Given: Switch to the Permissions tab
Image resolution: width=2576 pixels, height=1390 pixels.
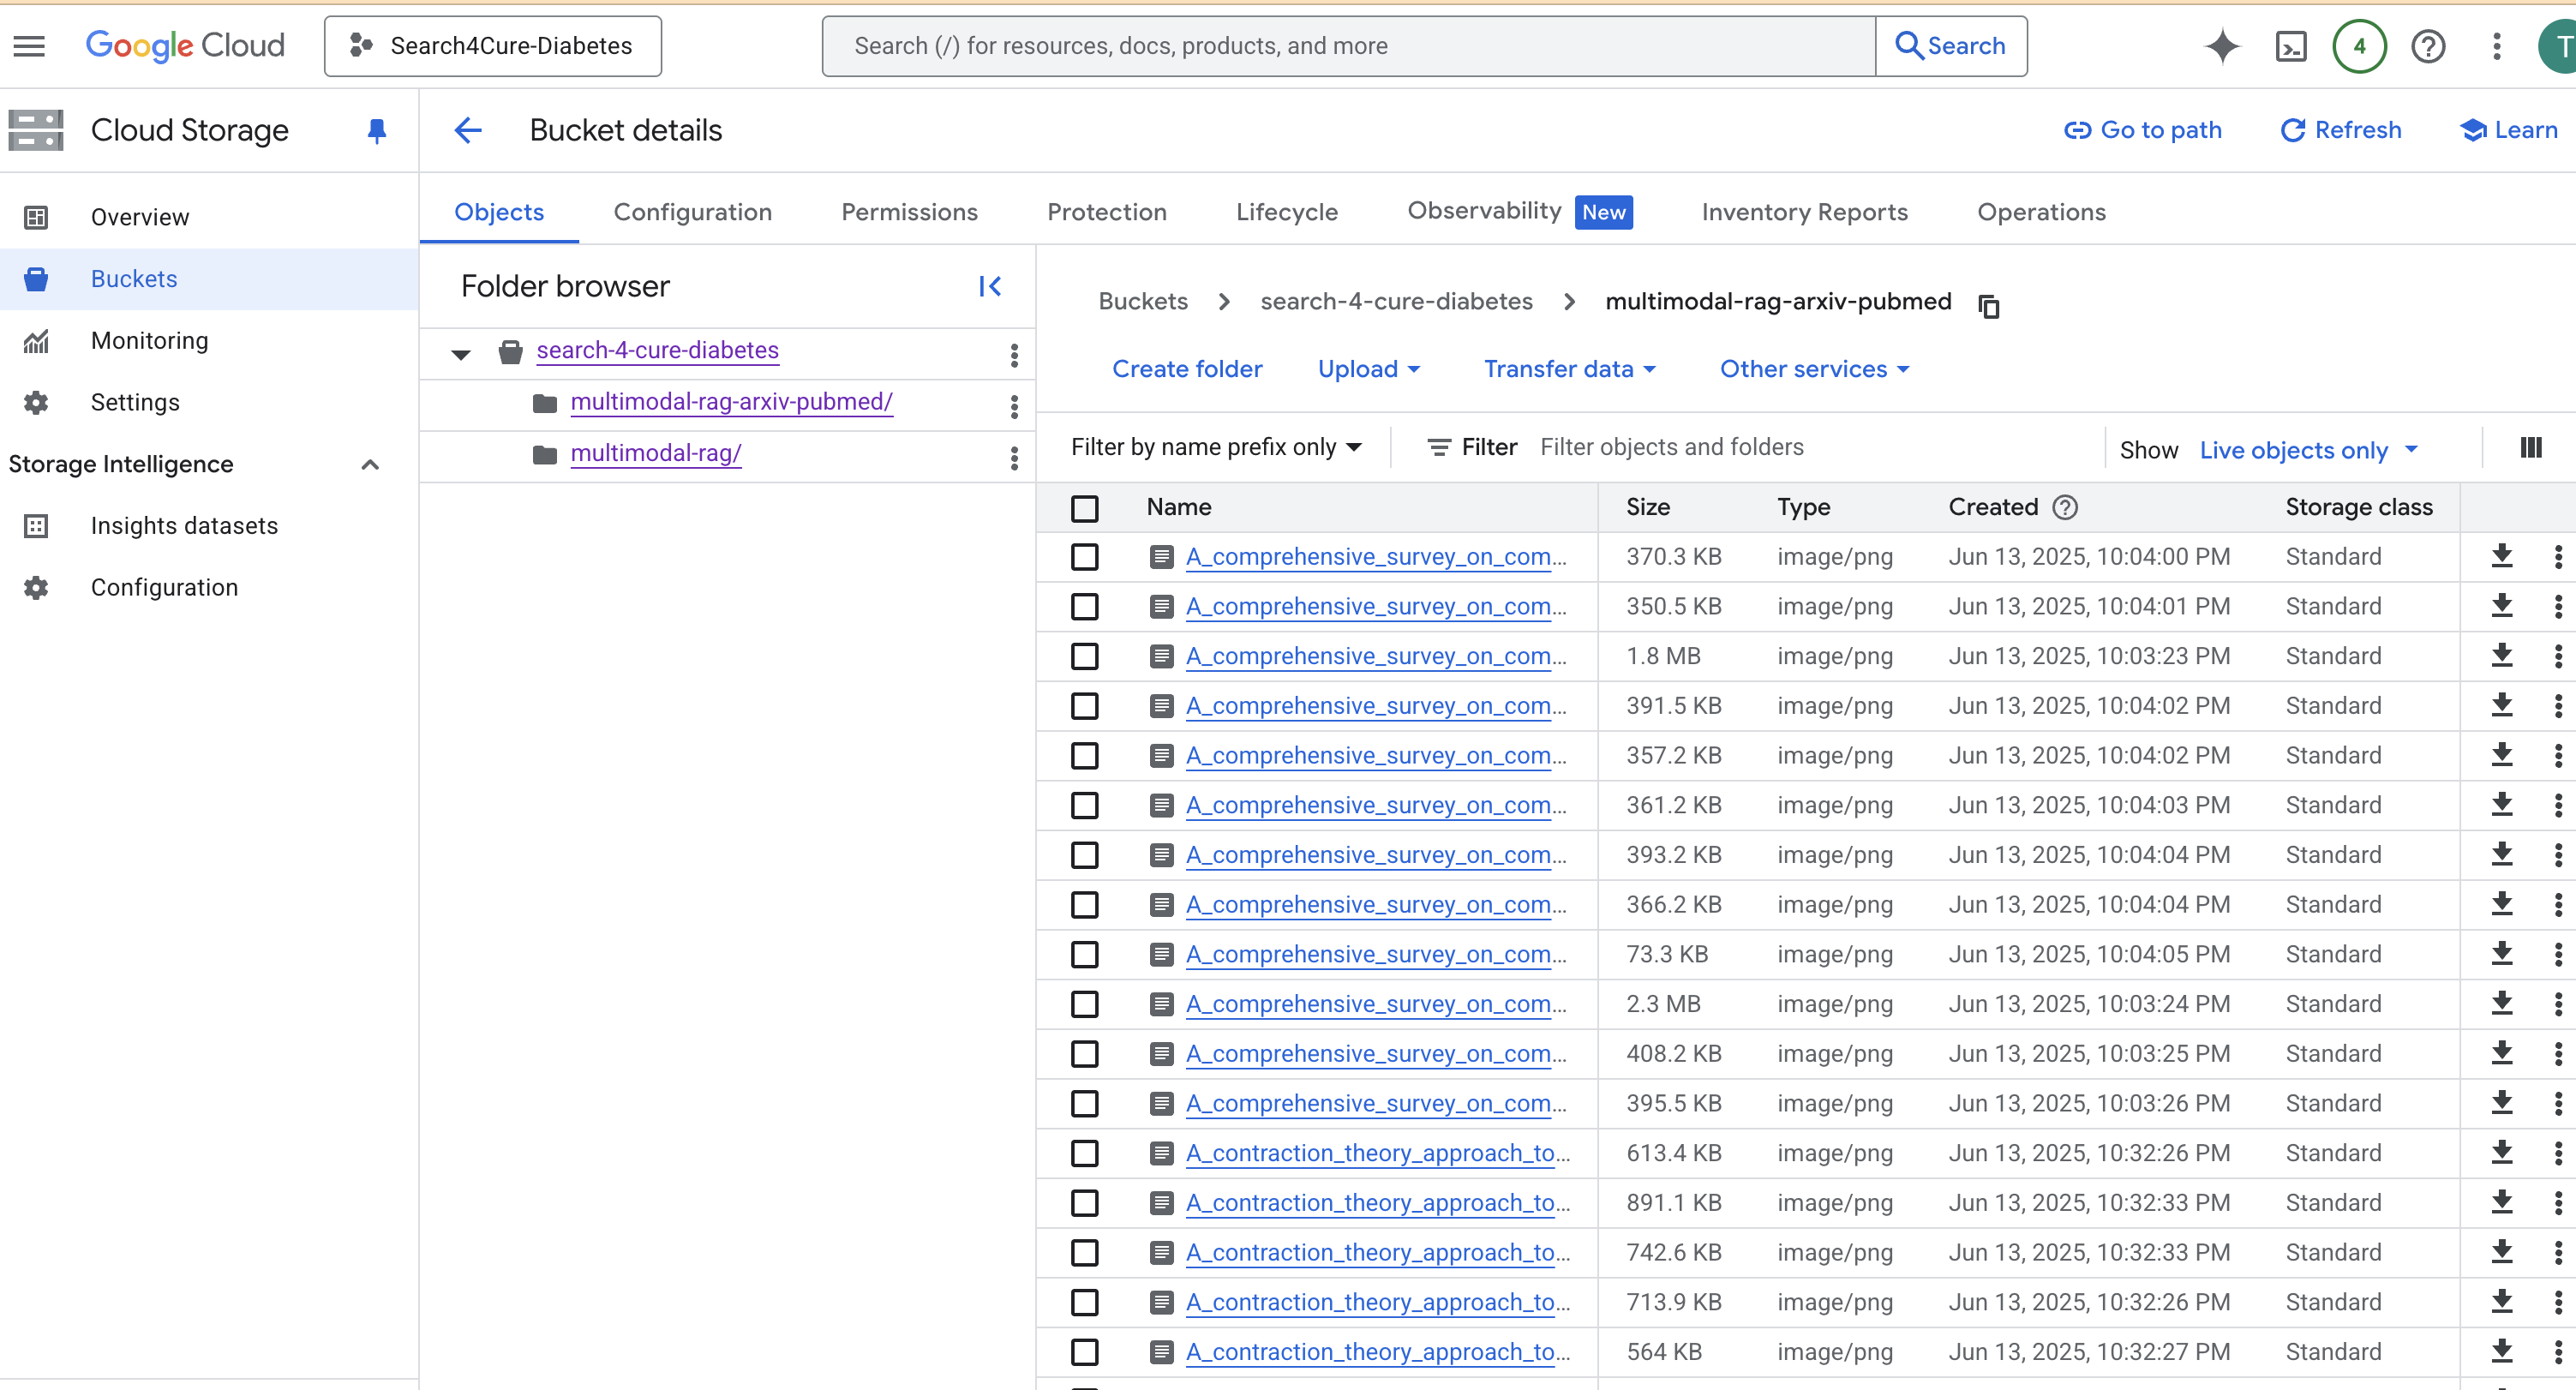Looking at the screenshot, I should point(908,212).
